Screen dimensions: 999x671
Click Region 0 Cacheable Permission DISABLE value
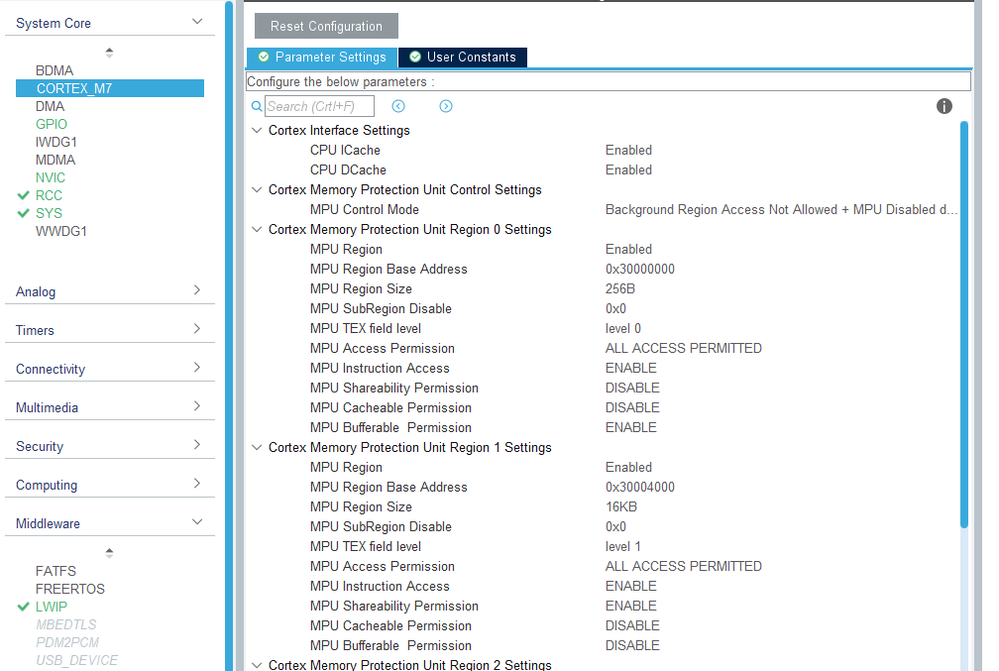tap(632, 408)
